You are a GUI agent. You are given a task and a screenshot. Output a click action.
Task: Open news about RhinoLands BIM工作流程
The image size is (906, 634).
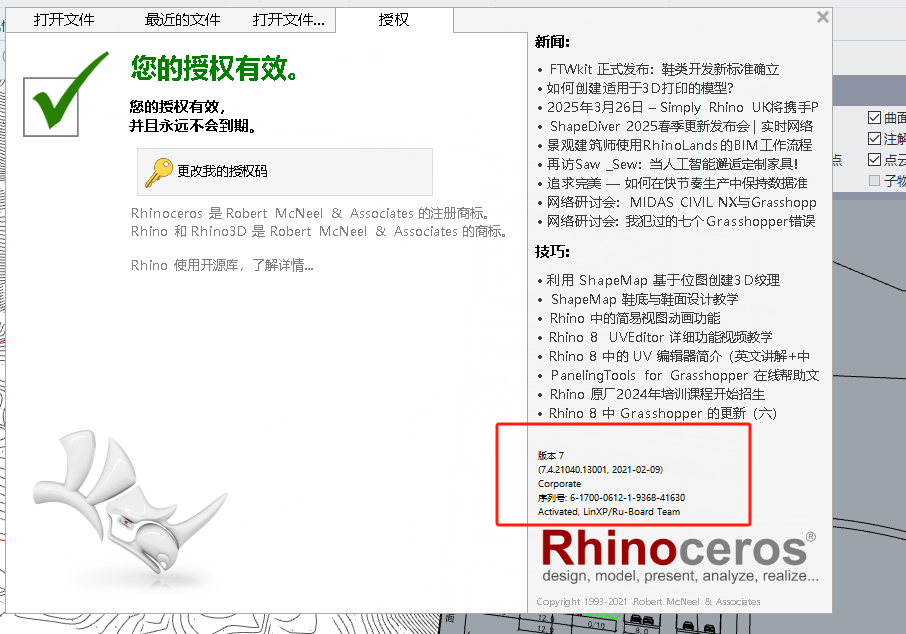click(x=679, y=145)
